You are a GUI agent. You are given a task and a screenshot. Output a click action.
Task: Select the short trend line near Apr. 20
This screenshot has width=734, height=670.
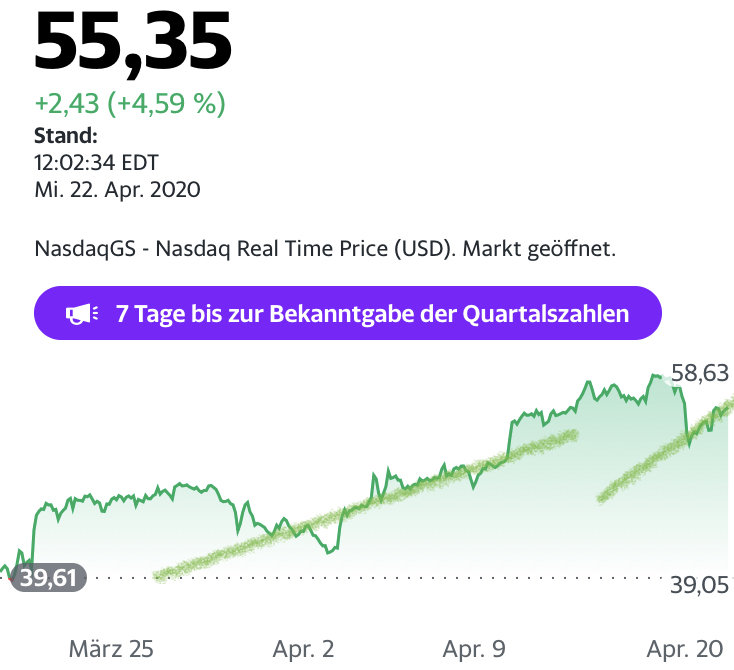660,452
